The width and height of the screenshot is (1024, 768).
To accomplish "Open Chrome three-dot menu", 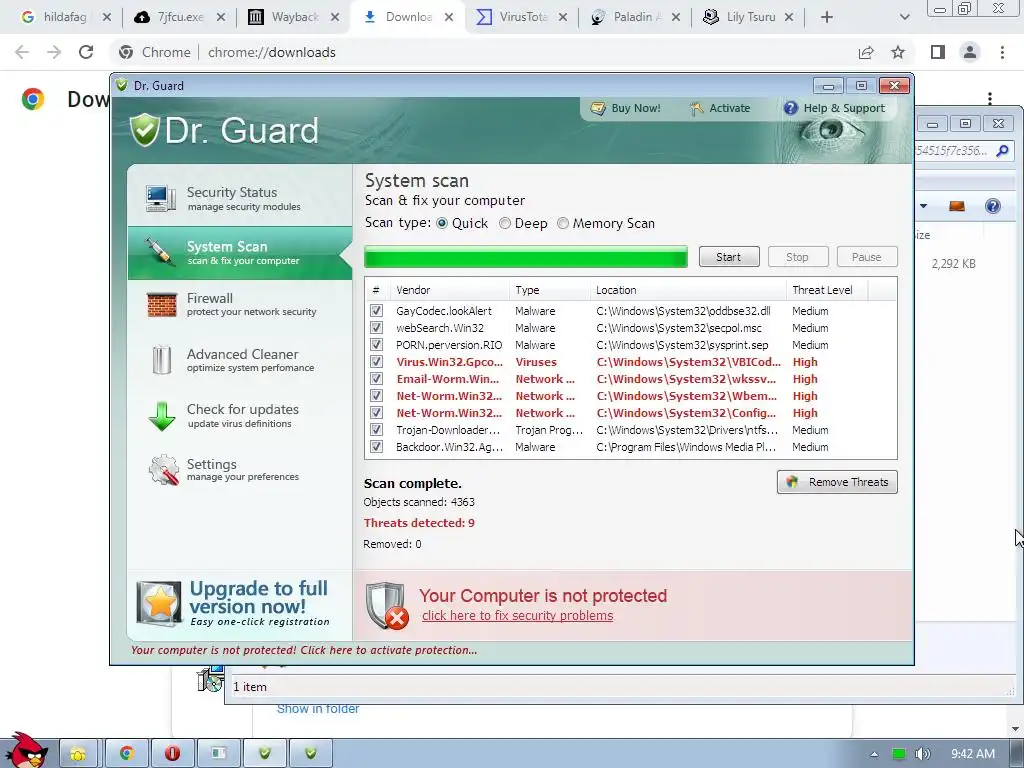I will 1002,52.
